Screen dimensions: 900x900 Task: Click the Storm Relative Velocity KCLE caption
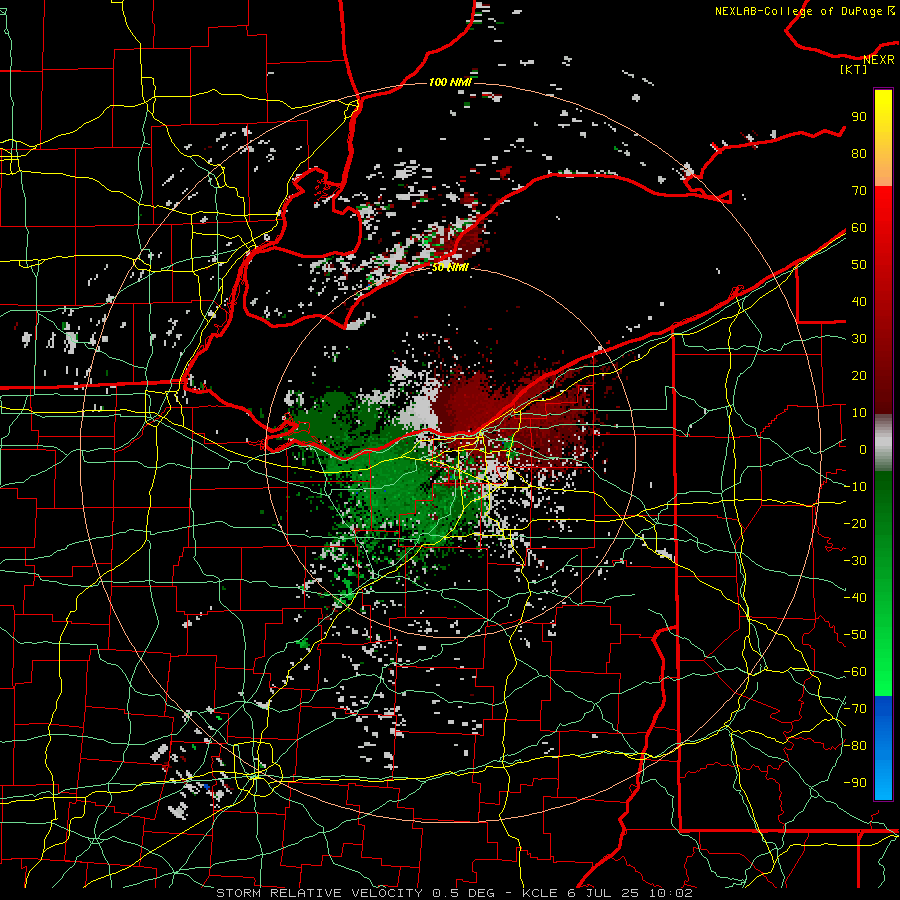[x=454, y=893]
